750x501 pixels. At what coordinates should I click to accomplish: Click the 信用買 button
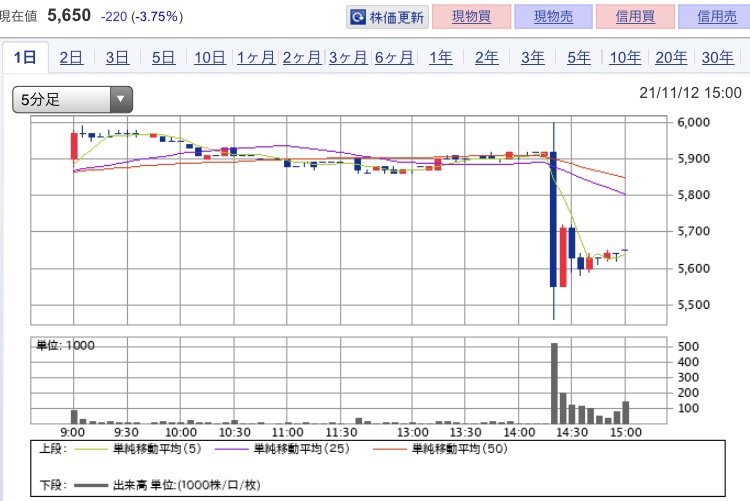[635, 17]
